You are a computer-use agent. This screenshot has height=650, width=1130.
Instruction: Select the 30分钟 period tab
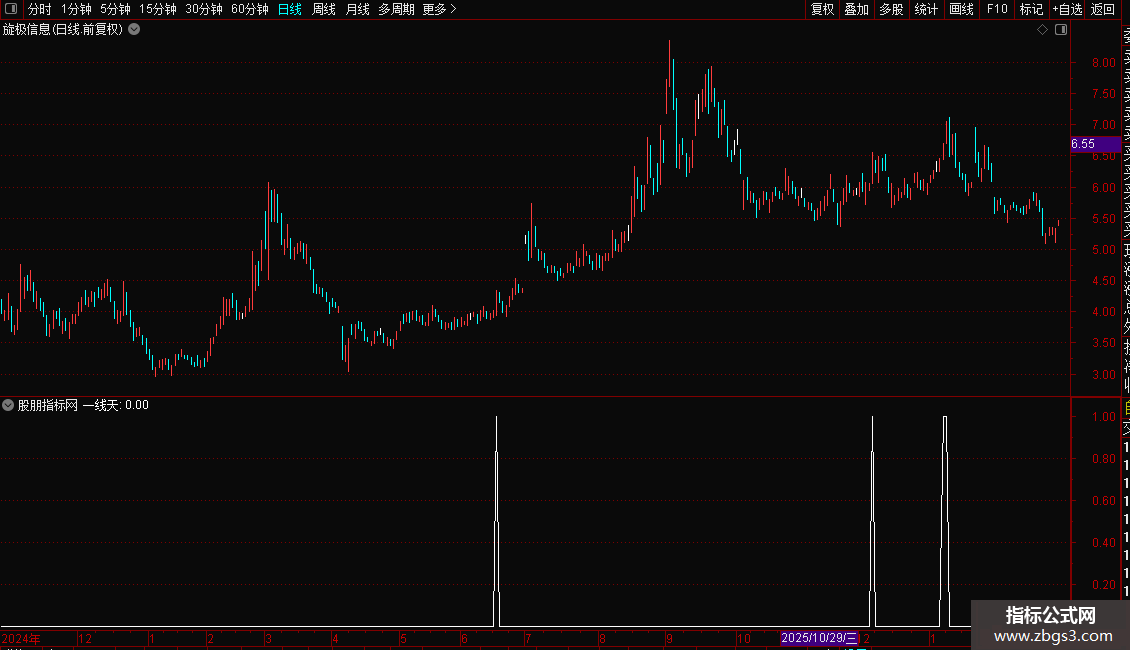tap(204, 9)
